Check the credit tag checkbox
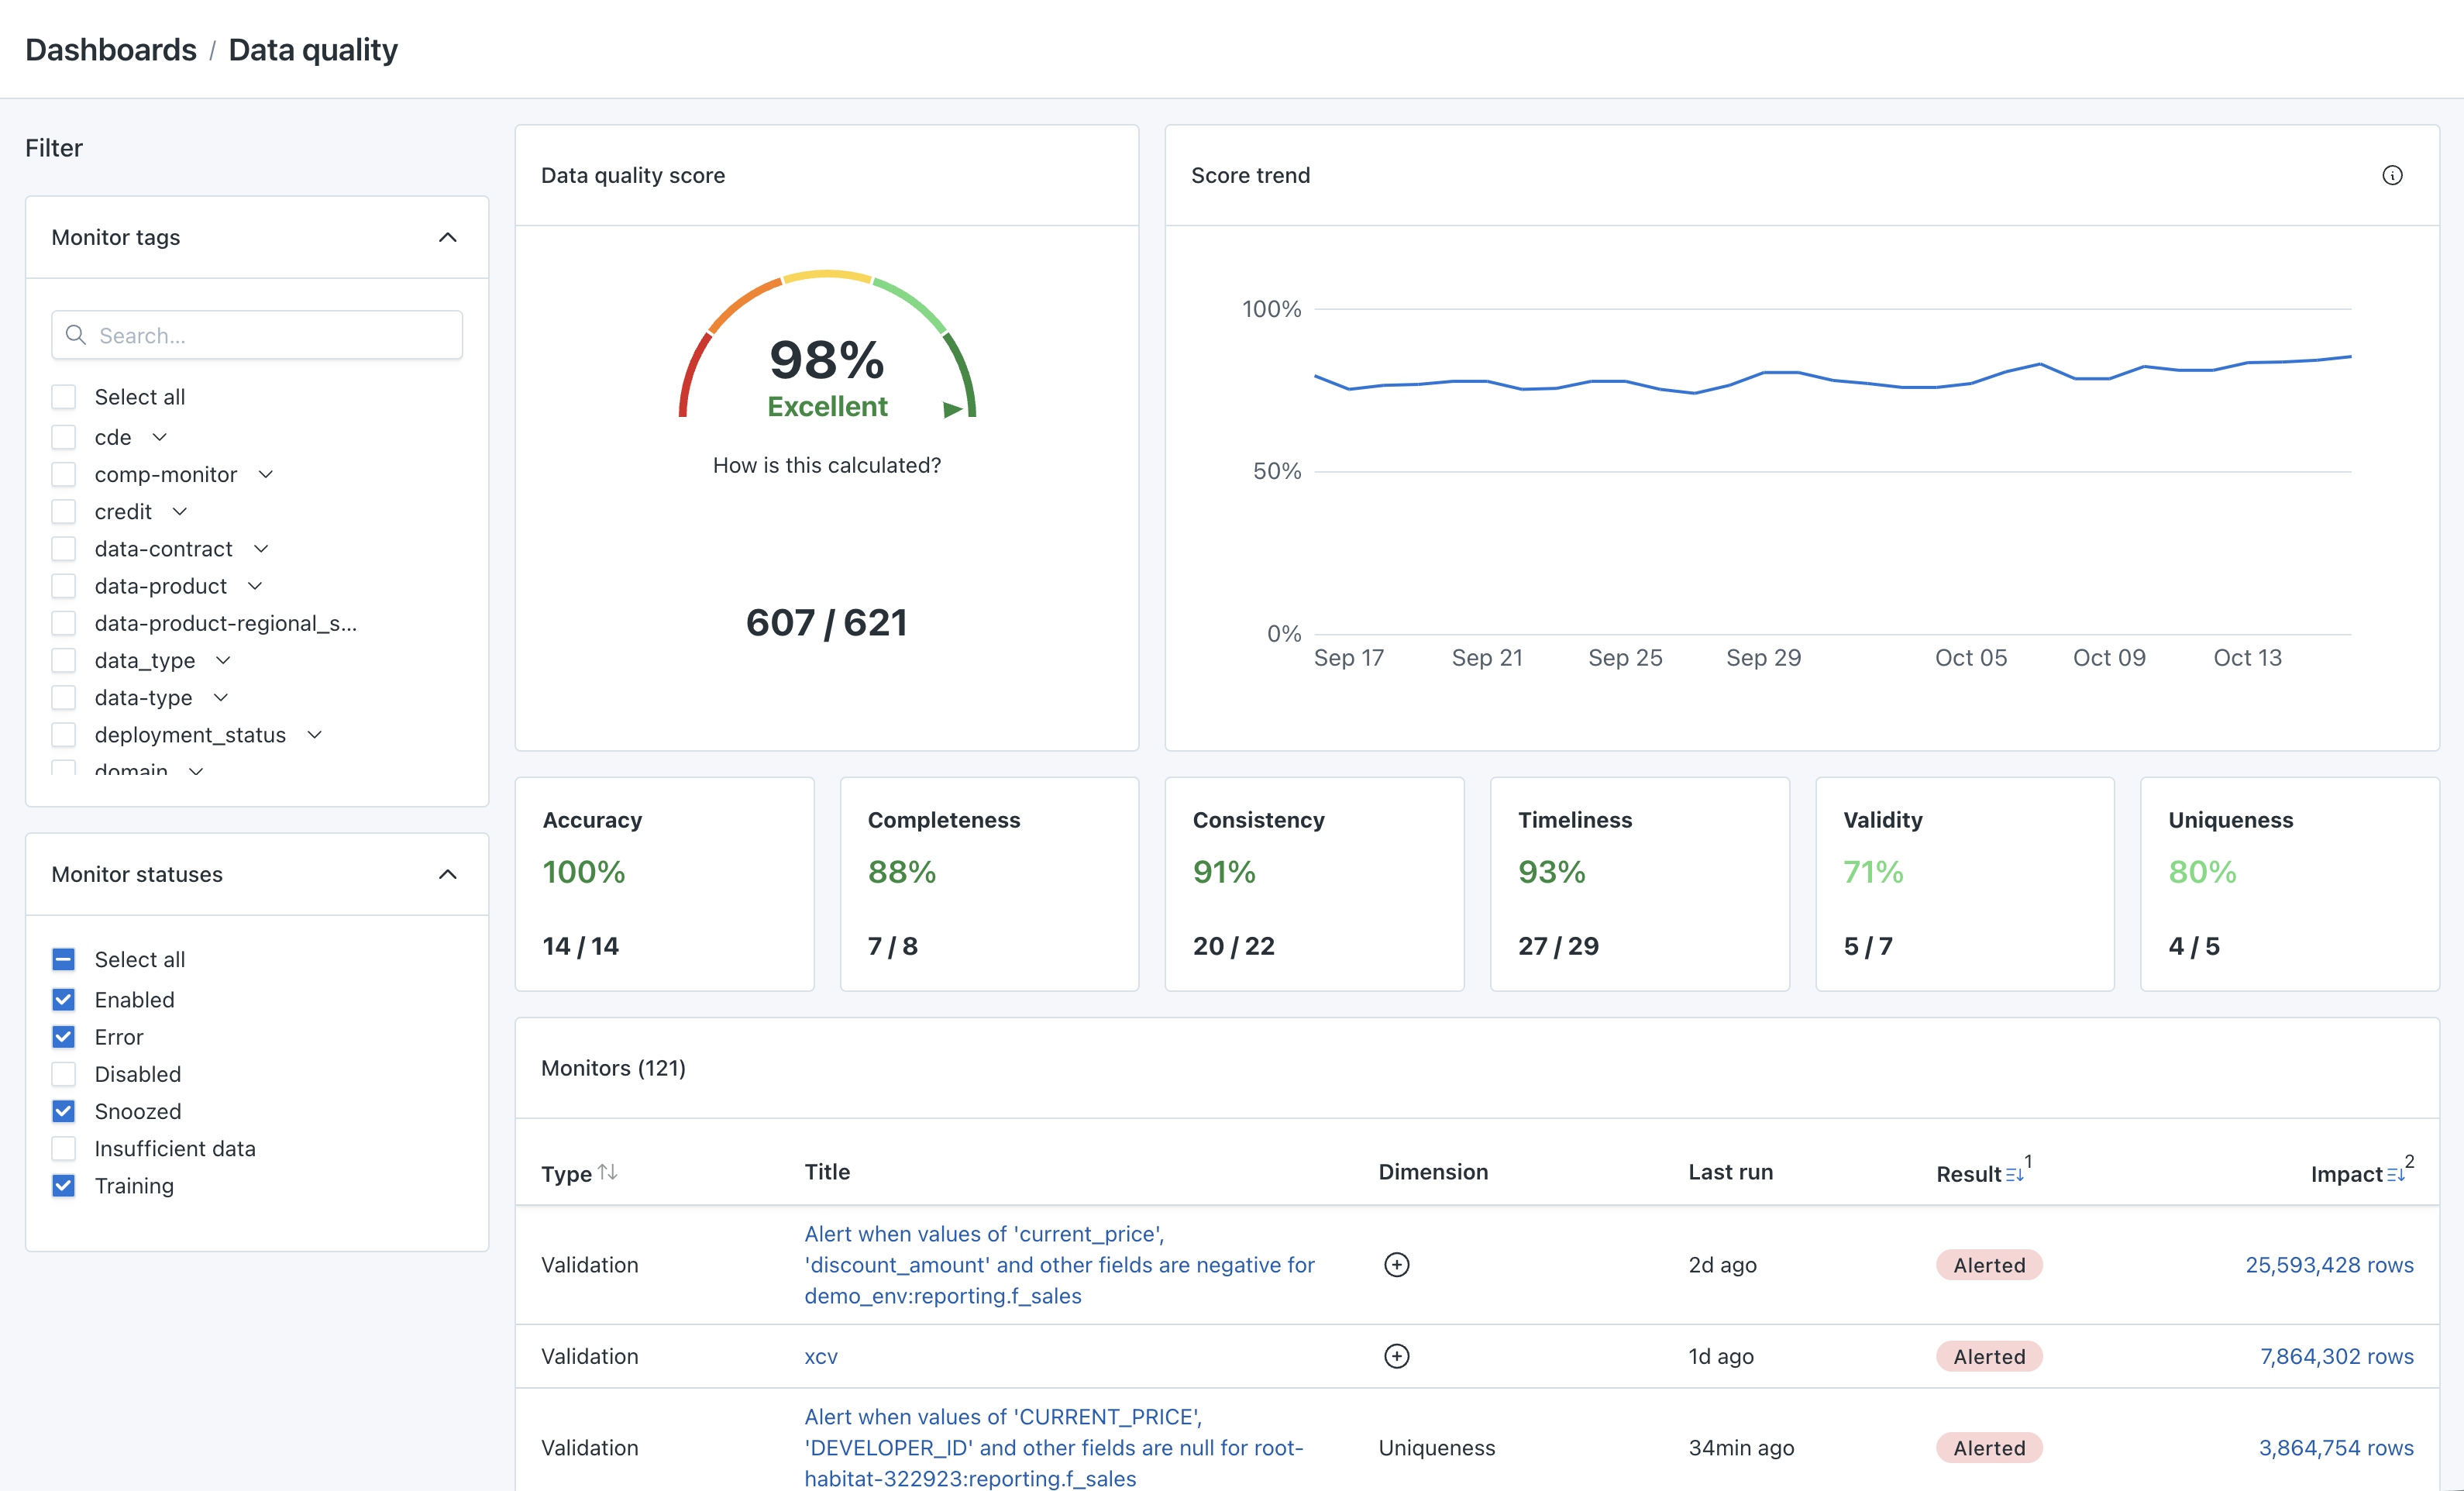Screen dimensions: 2464x1491 [x=64, y=512]
